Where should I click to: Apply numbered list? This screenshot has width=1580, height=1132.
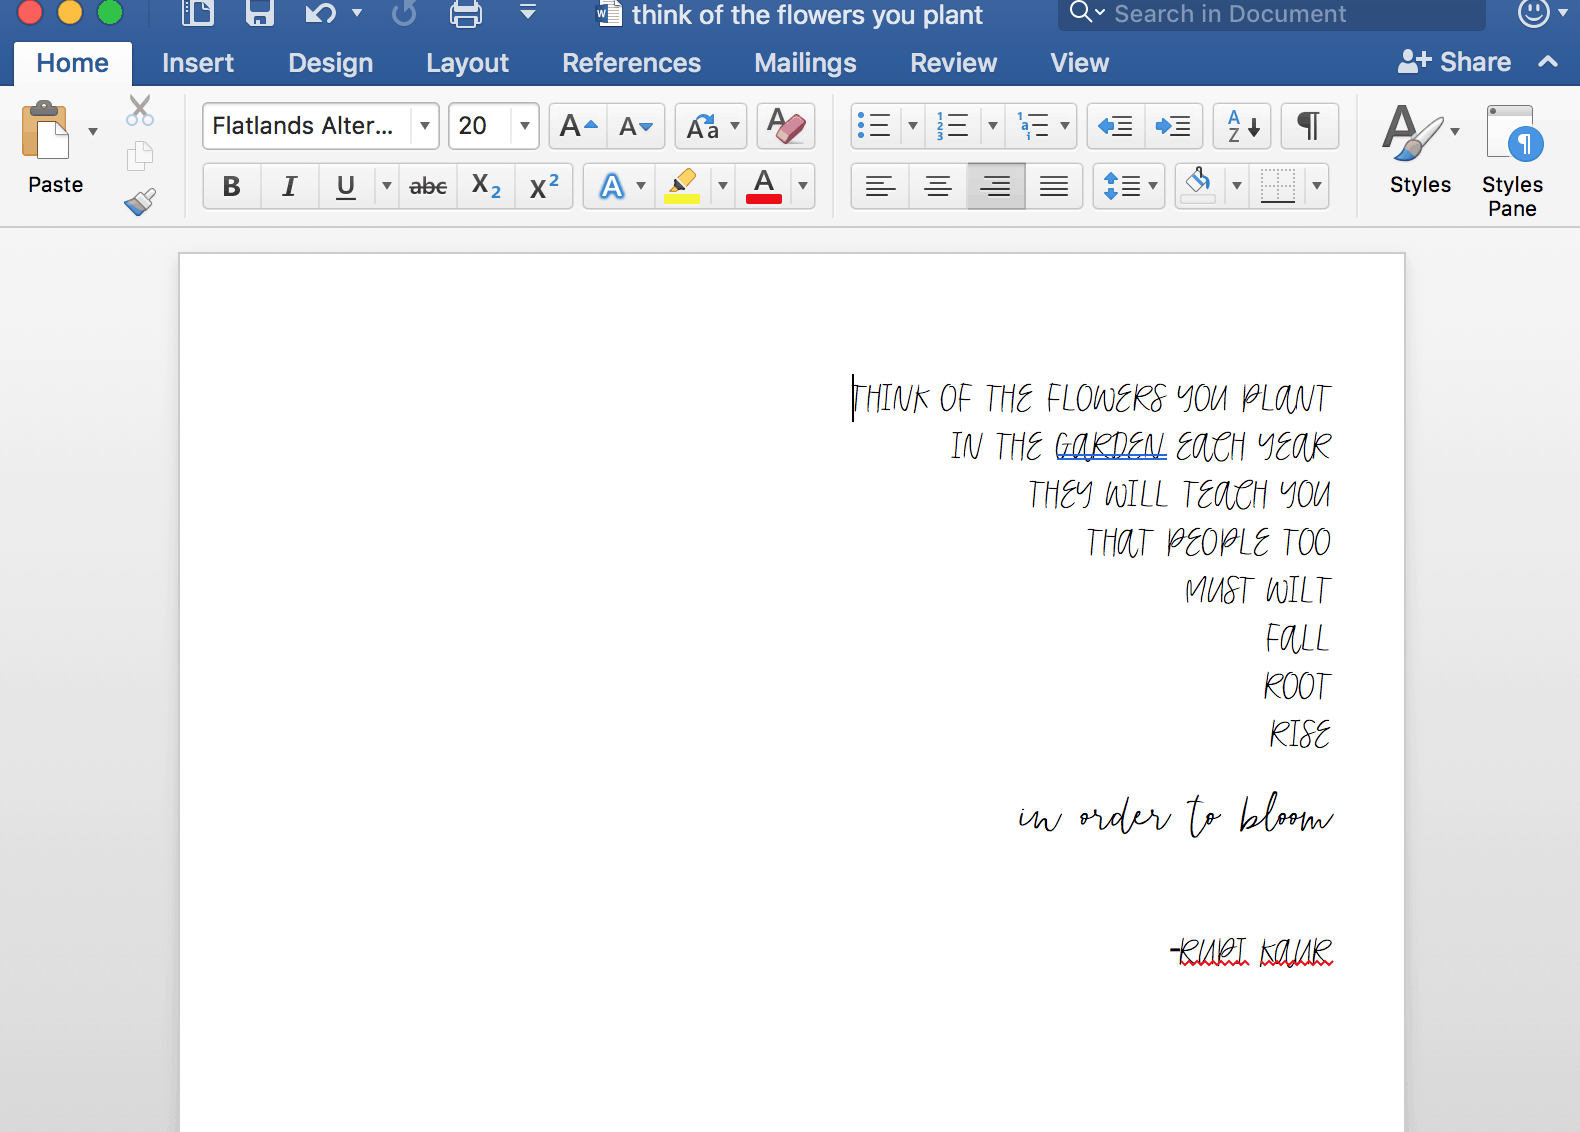click(x=952, y=126)
